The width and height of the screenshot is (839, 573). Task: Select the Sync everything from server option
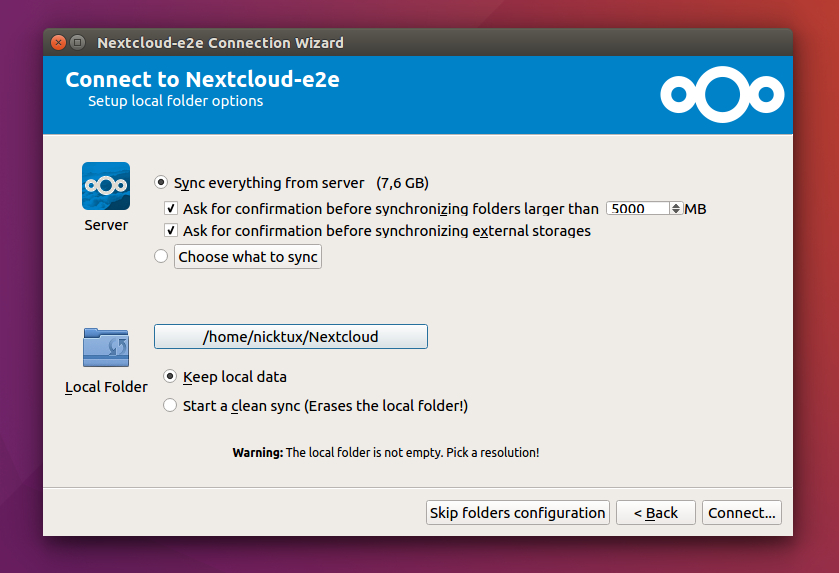click(161, 183)
